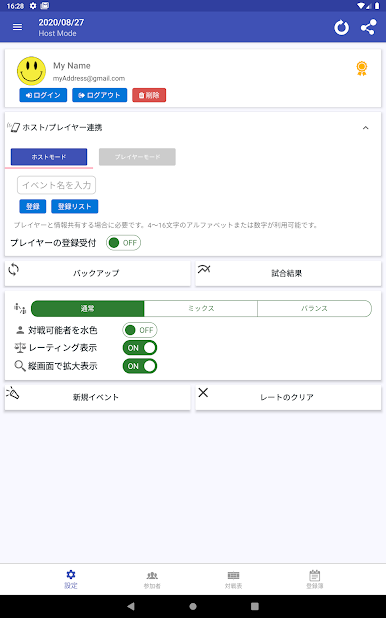Tap the share icon in header
Screen dimensions: 386x618
point(368,28)
